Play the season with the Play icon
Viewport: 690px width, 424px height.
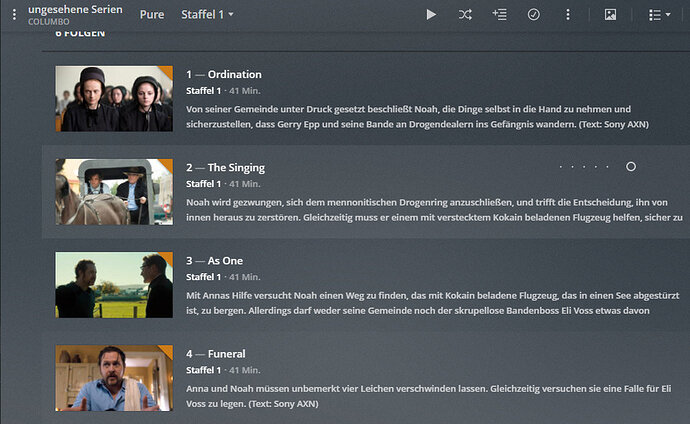point(431,15)
